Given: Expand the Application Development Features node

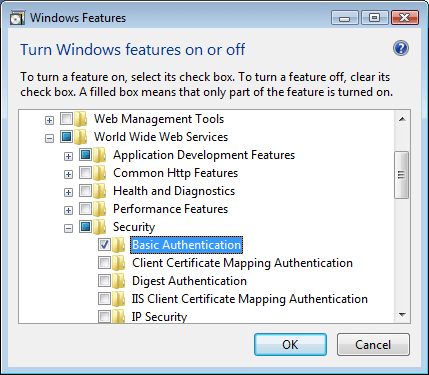Looking at the screenshot, I should pos(68,156).
